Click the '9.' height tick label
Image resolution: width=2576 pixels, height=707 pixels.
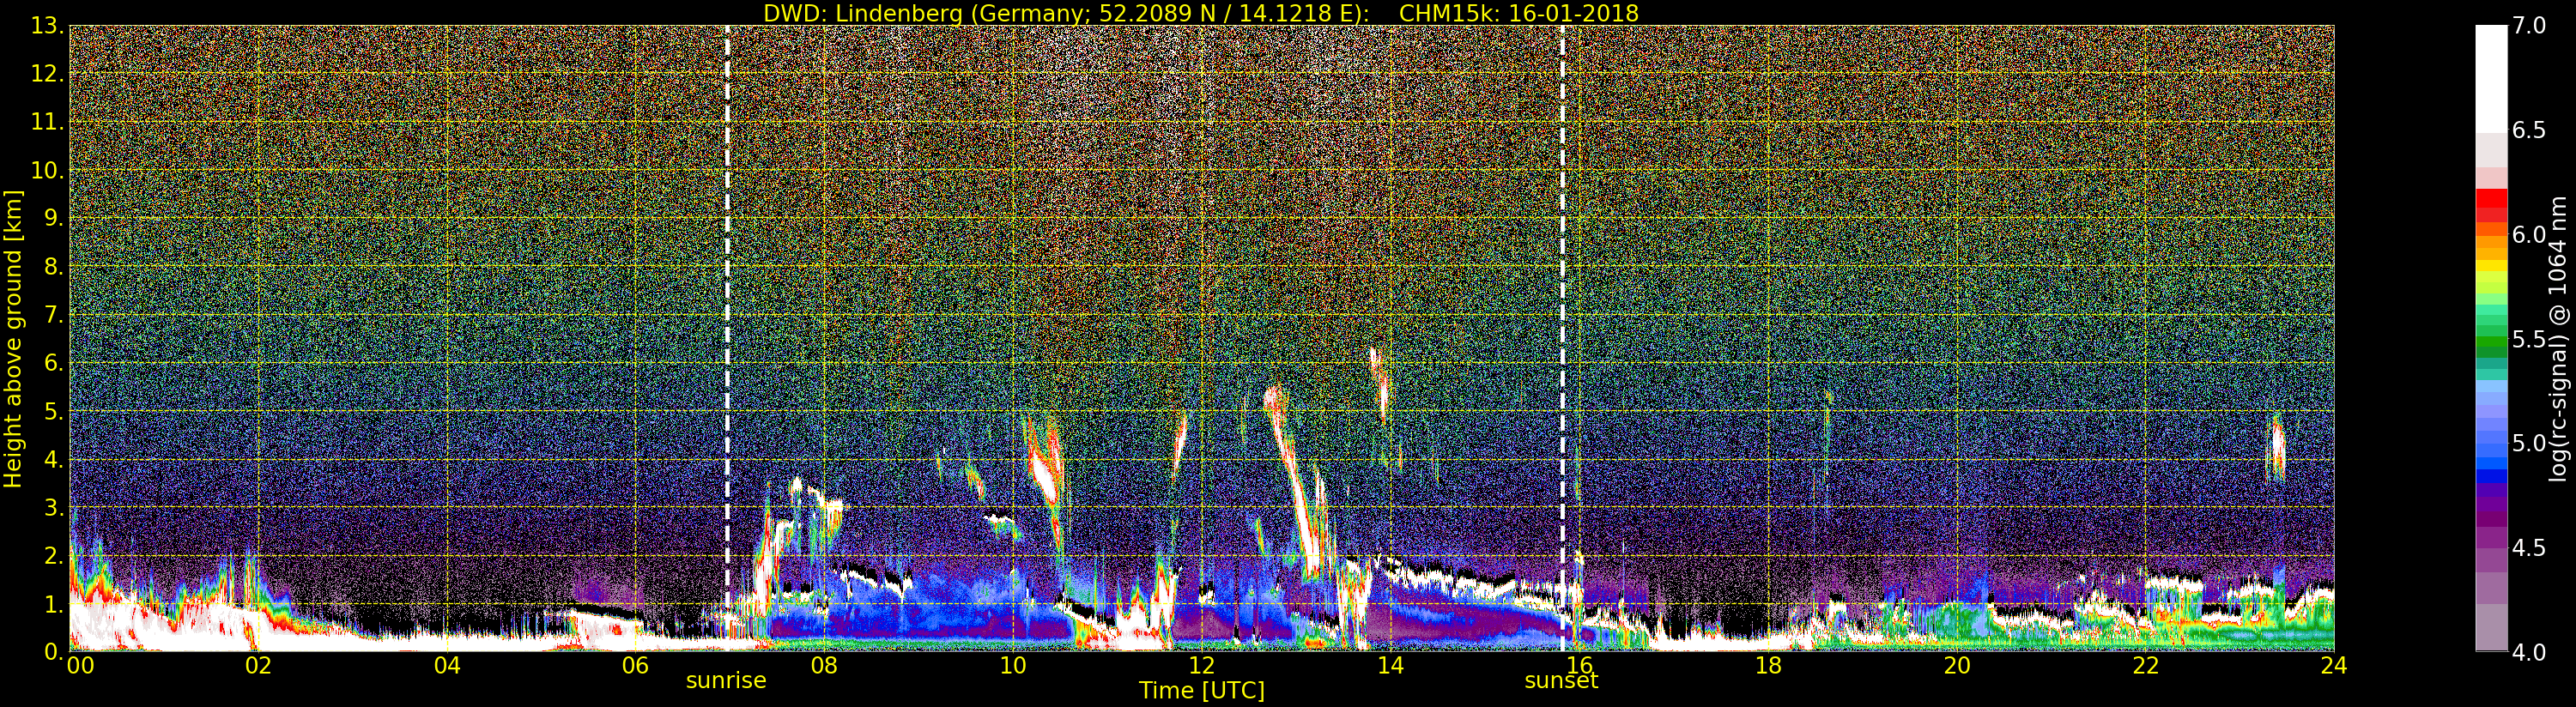tap(54, 218)
